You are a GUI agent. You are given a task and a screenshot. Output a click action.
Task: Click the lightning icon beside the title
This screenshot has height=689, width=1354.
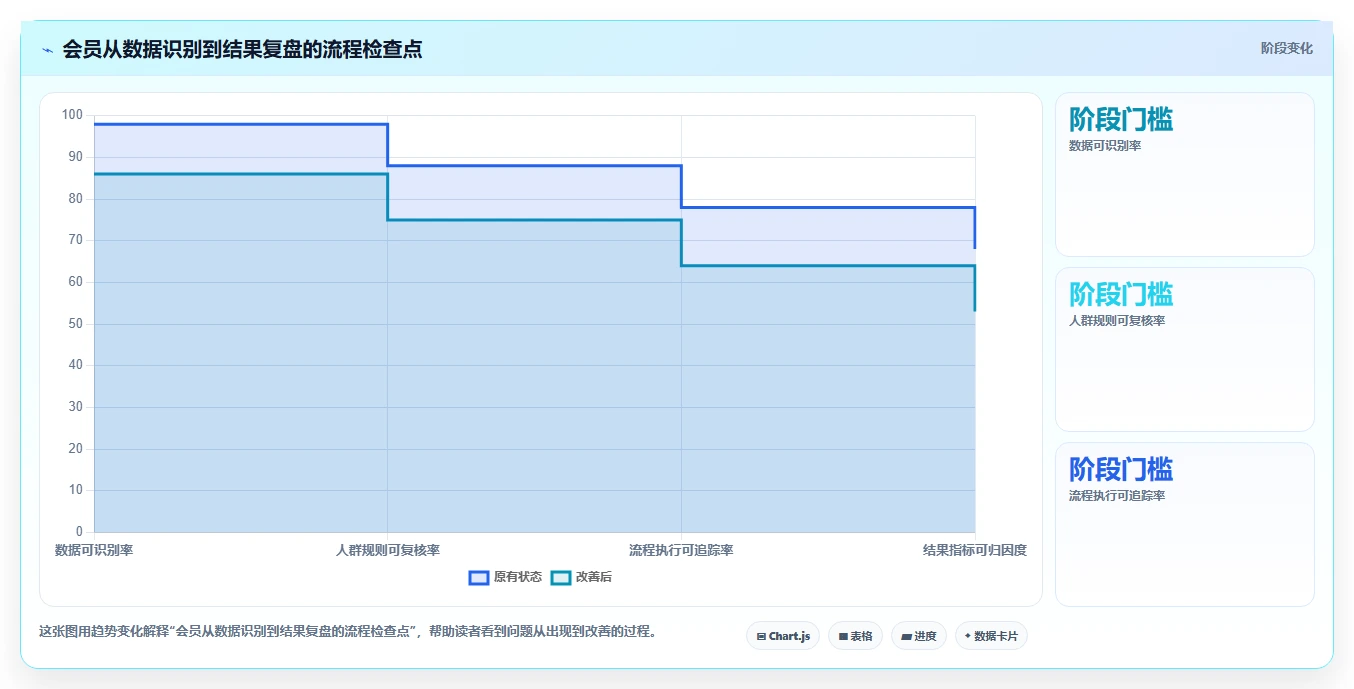(48, 50)
